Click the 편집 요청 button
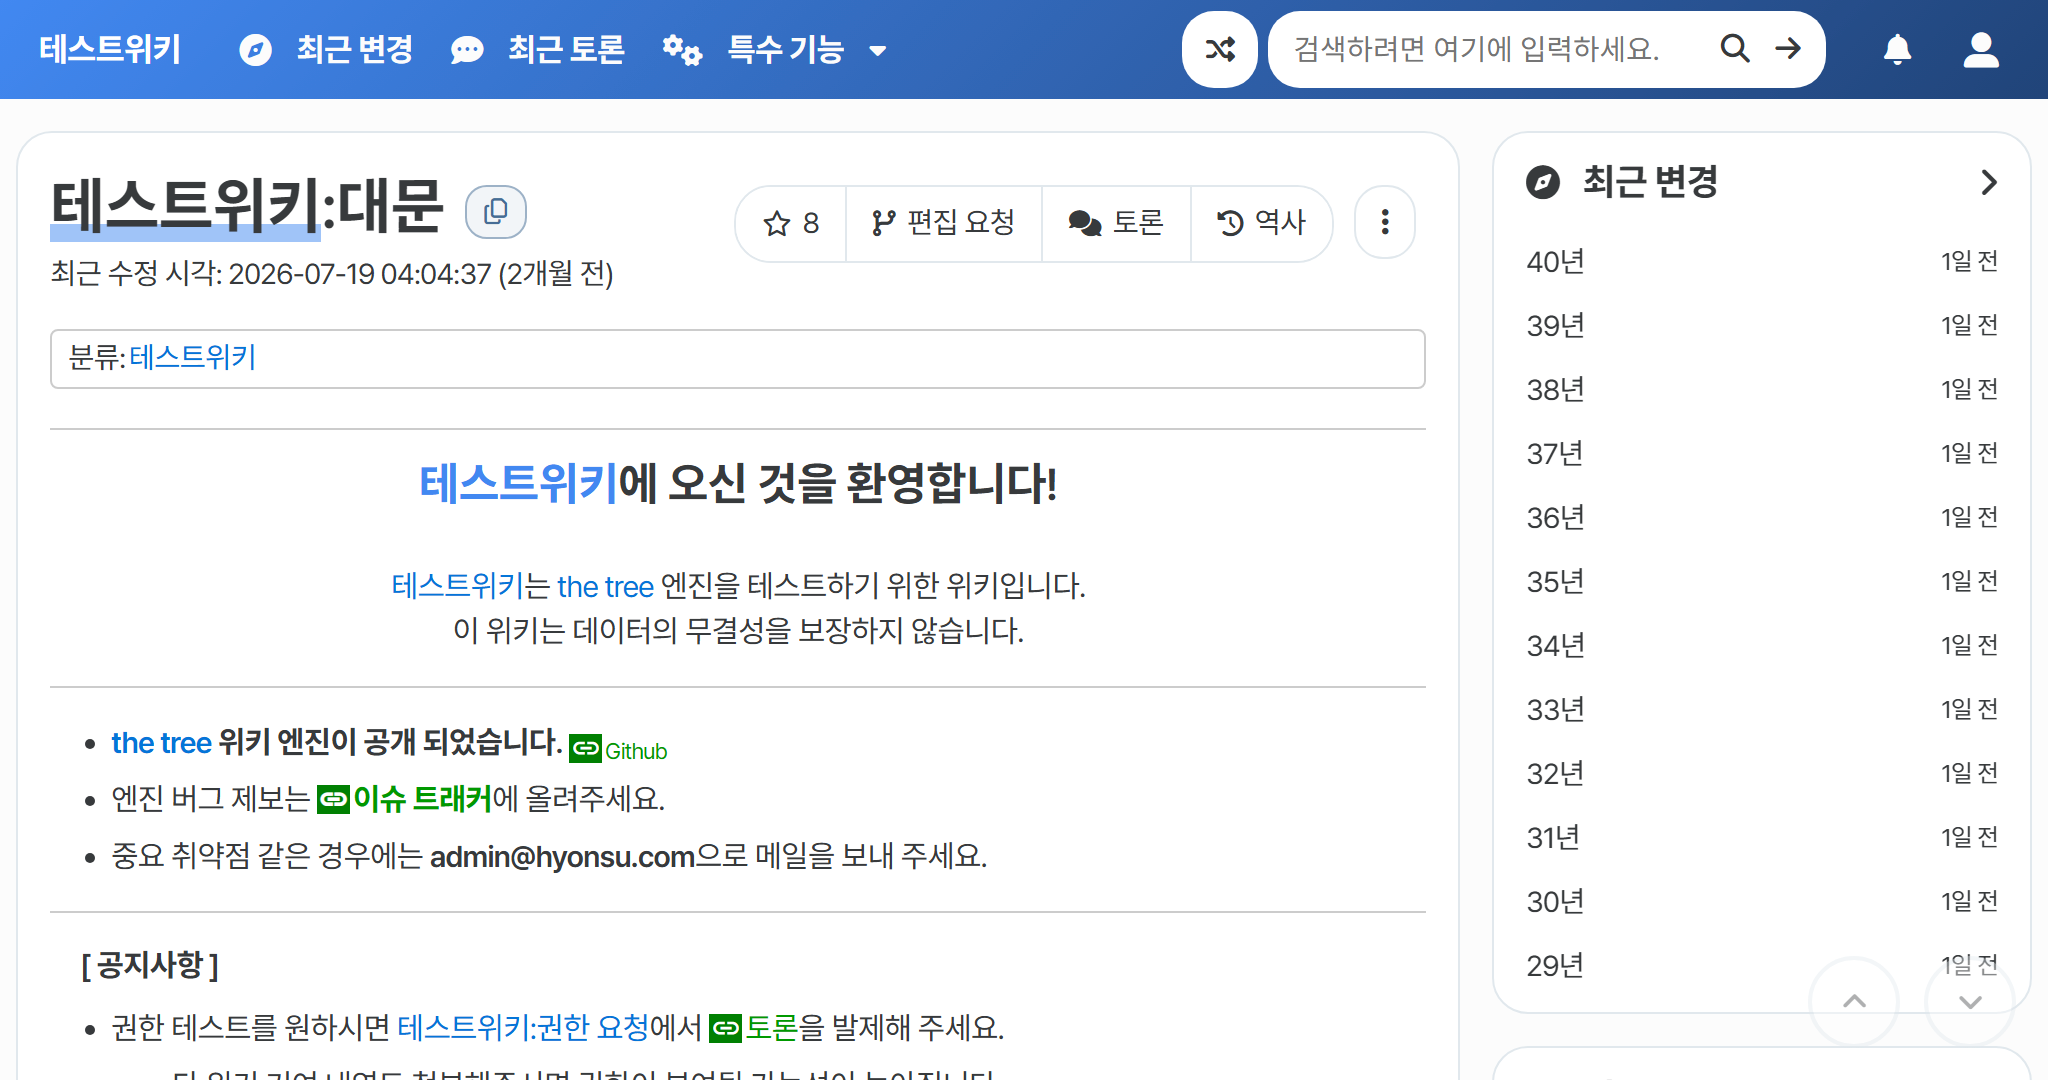Screen dimensions: 2048x1080 944,223
